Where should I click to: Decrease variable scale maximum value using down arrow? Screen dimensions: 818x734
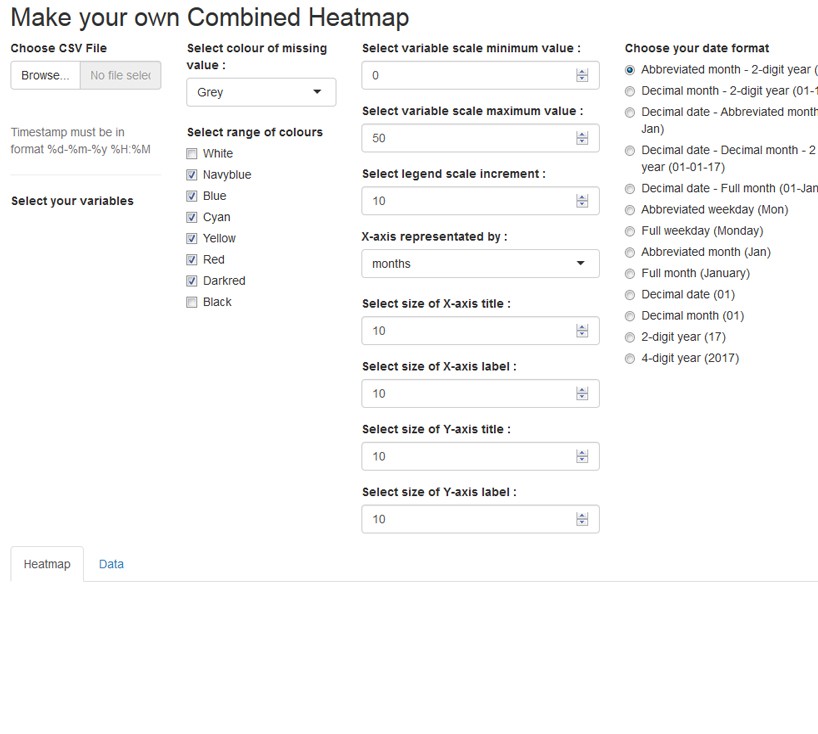coord(582,142)
